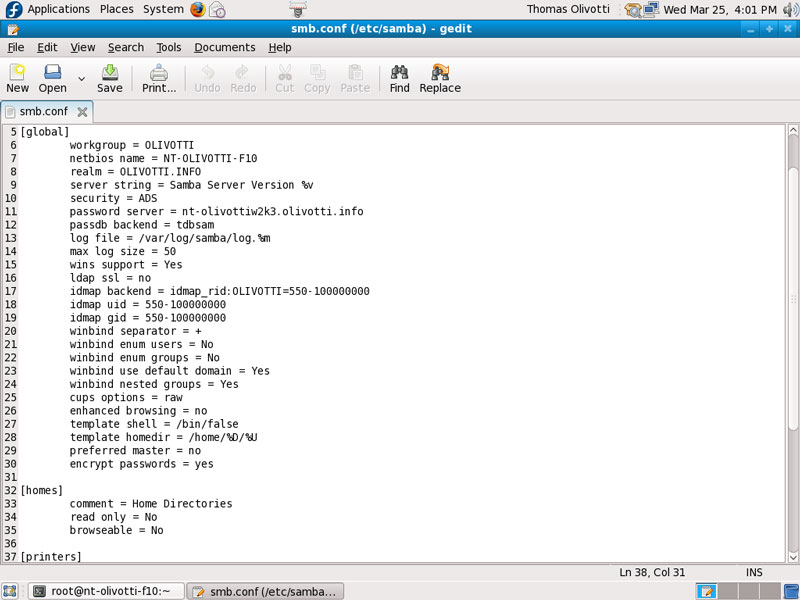
Task: Open the Help menu
Action: [x=280, y=47]
